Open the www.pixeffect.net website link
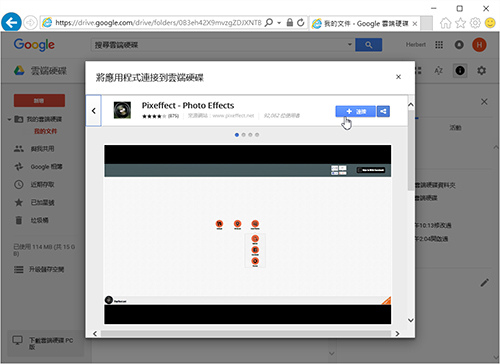 [x=233, y=116]
